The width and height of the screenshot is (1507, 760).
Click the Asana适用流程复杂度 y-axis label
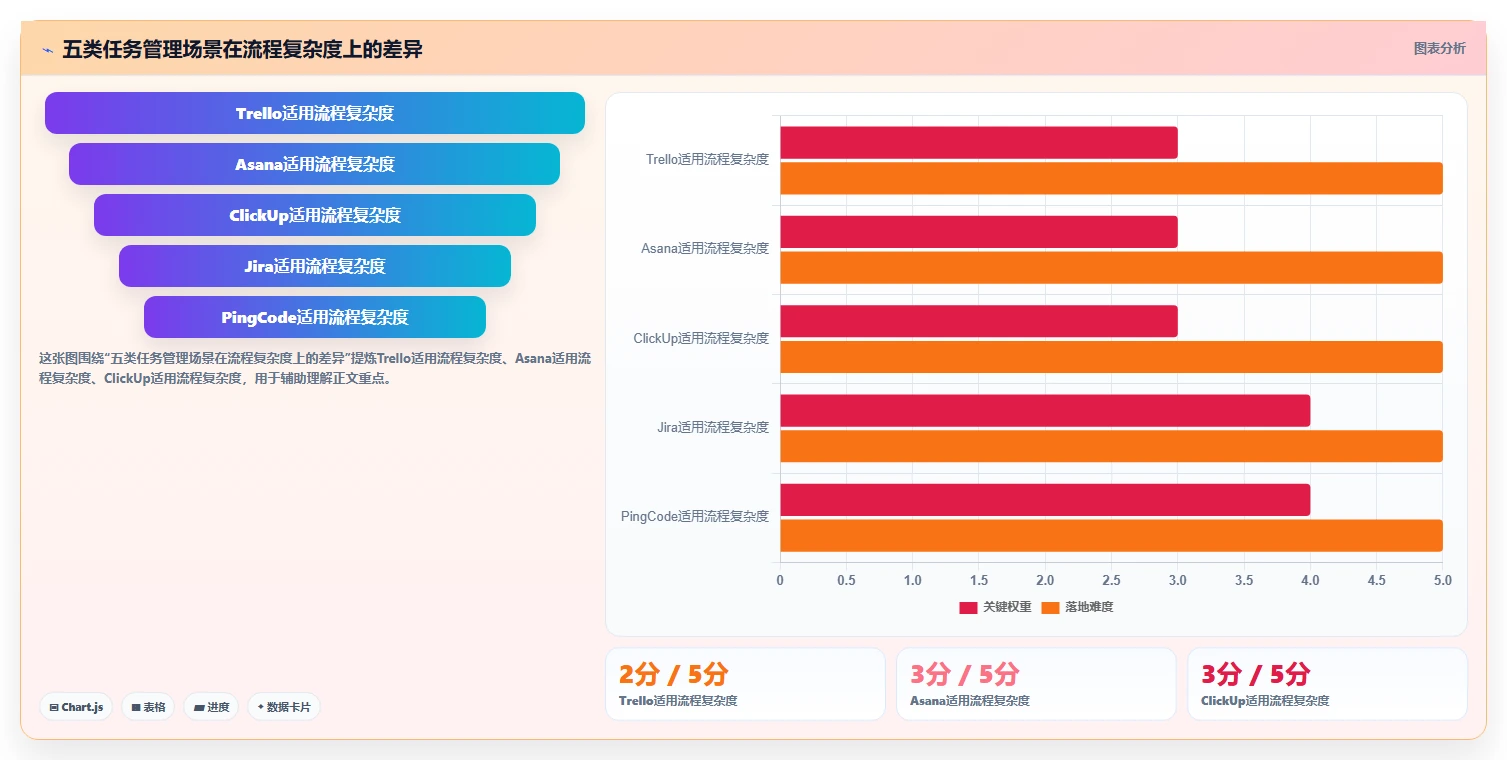[705, 248]
